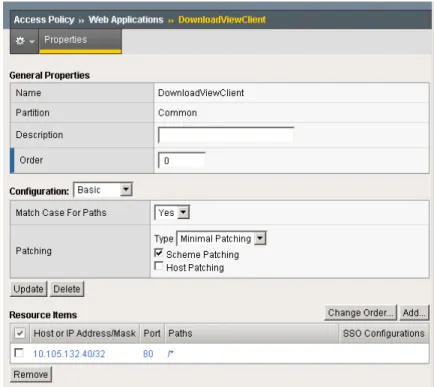Click the Patching row label

coord(34,251)
